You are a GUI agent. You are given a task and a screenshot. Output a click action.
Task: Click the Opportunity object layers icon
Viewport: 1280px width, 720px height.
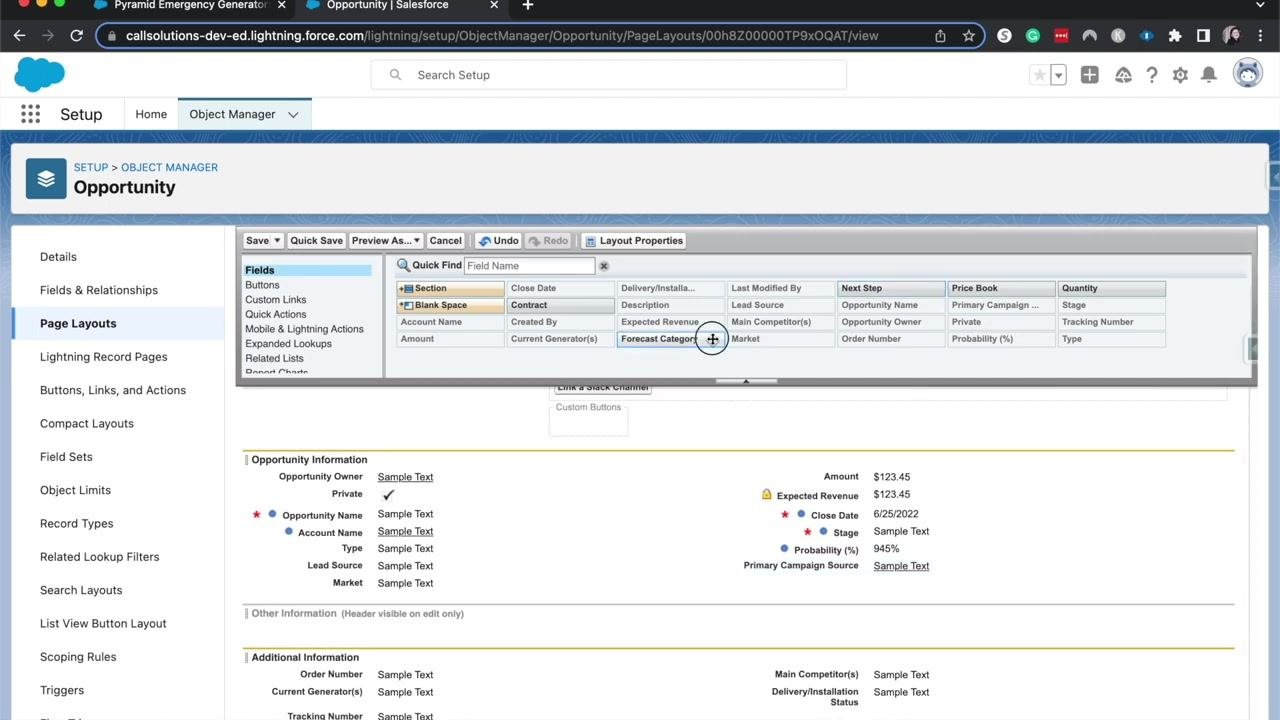click(x=46, y=179)
